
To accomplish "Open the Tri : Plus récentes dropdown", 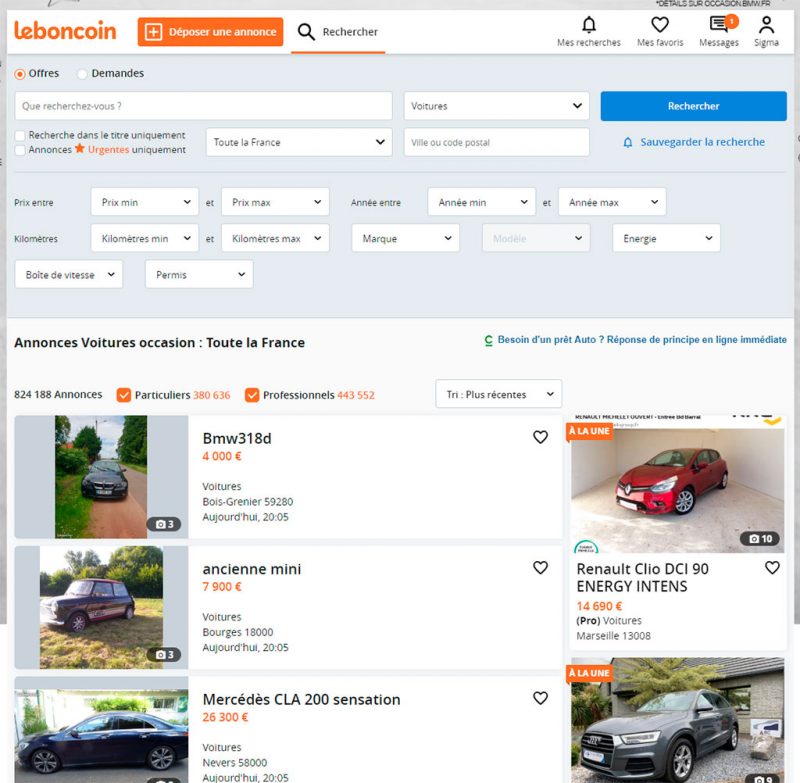I will 498,394.
